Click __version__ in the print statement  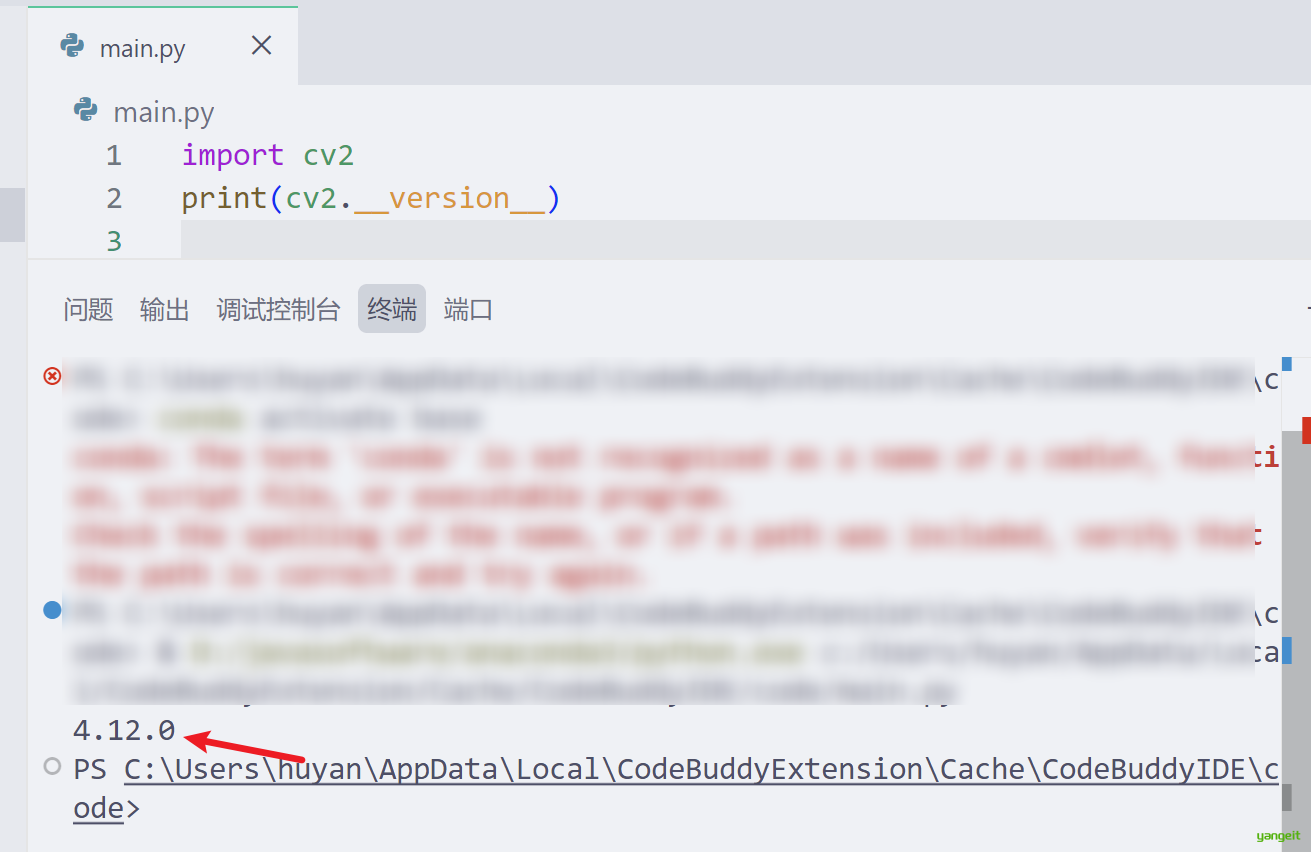click(450, 198)
